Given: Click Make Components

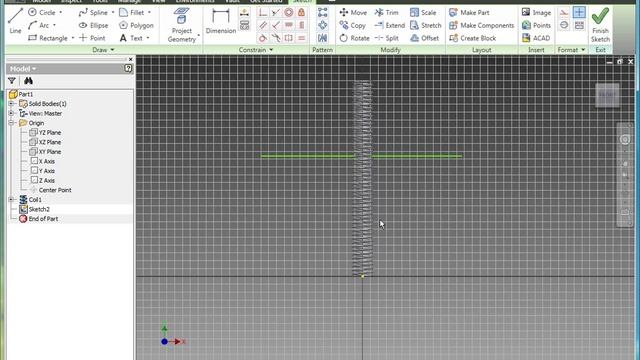Looking at the screenshot, I should click(482, 25).
